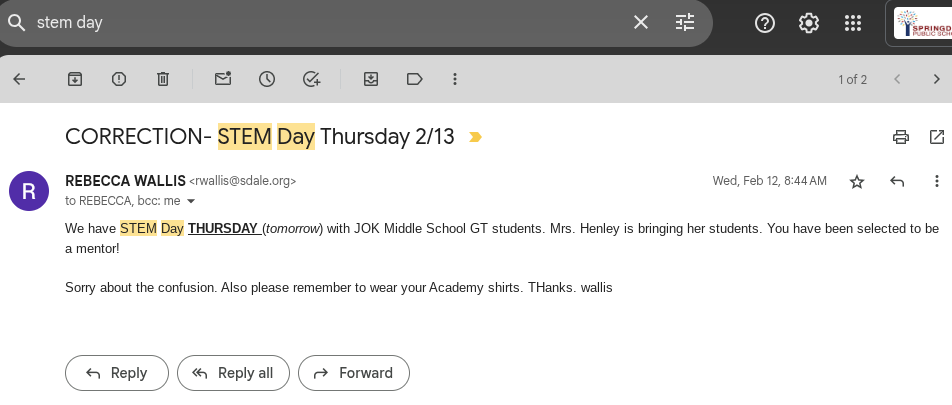952x405 pixels.
Task: Show search filter options
Action: 685,22
